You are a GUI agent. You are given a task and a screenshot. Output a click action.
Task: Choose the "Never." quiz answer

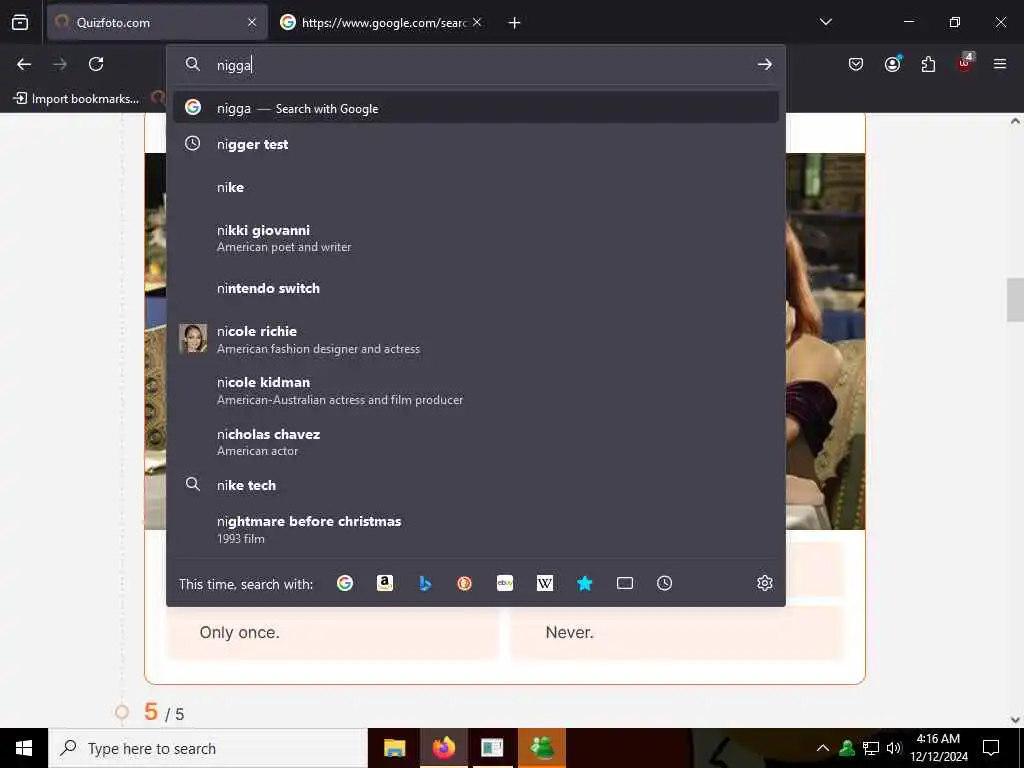coord(677,632)
